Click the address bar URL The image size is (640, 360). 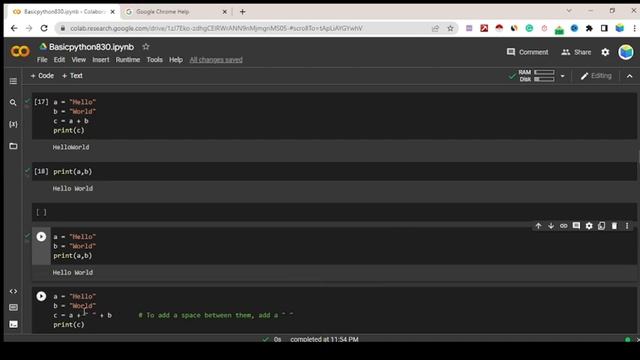pyautogui.click(x=216, y=28)
